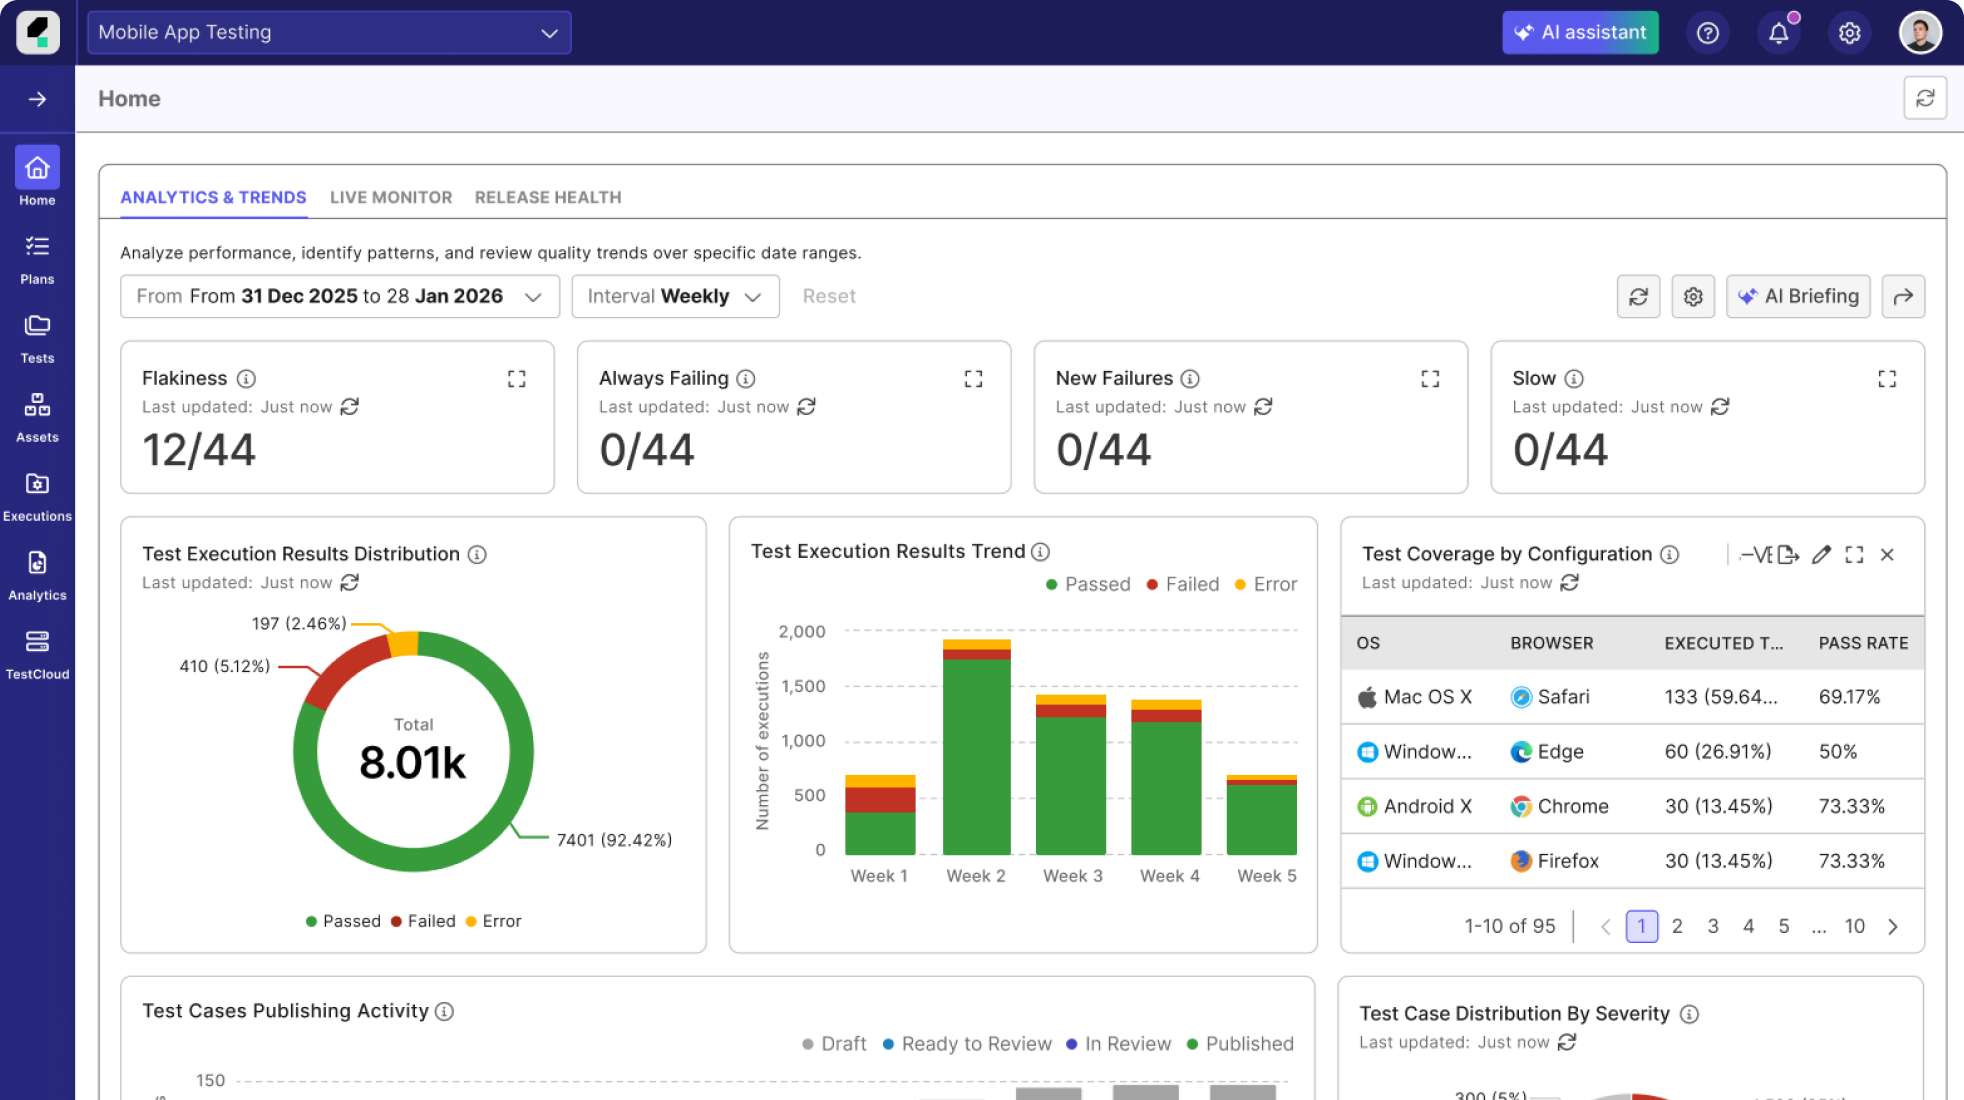Image resolution: width=1964 pixels, height=1100 pixels.
Task: Open the Release Health tab
Action: point(548,197)
